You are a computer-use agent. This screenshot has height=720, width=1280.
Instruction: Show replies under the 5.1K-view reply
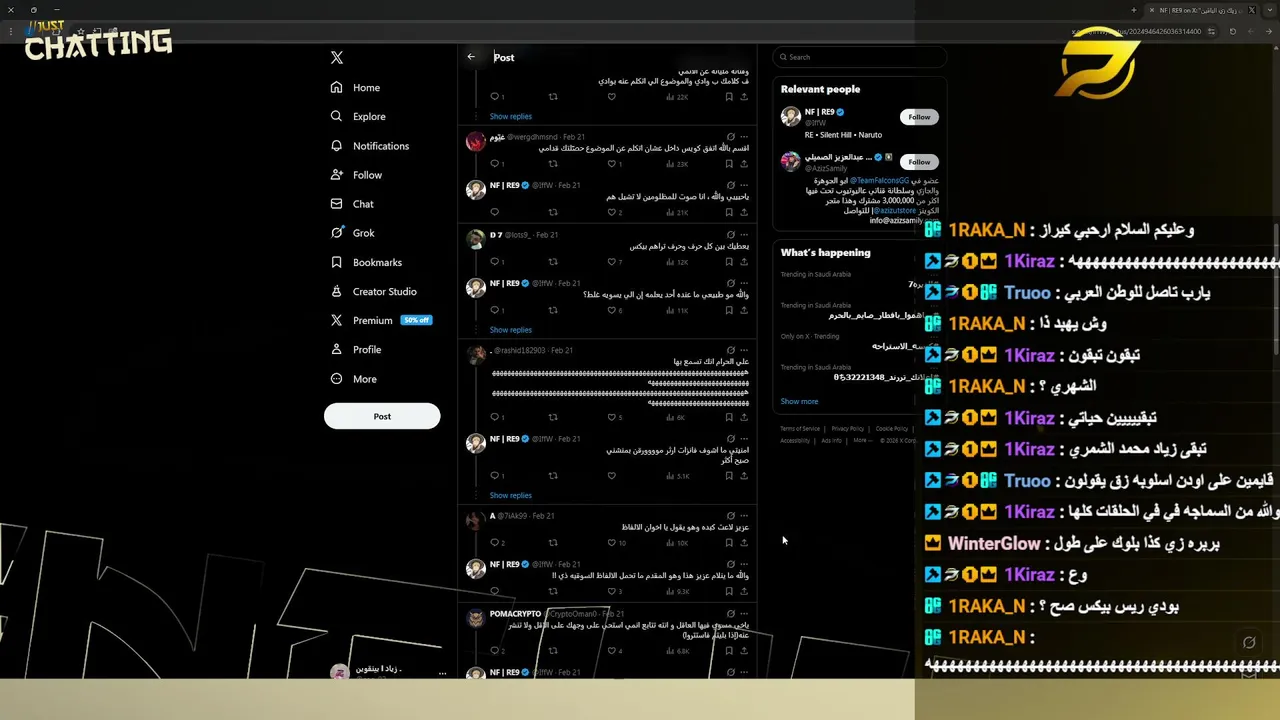click(511, 495)
